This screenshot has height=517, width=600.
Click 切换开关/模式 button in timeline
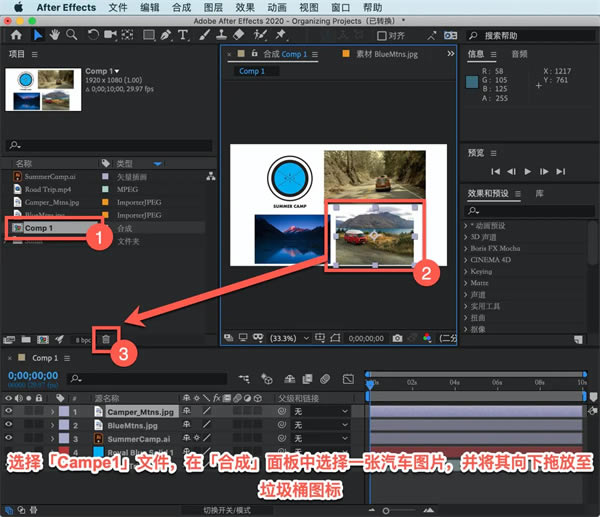coord(227,510)
